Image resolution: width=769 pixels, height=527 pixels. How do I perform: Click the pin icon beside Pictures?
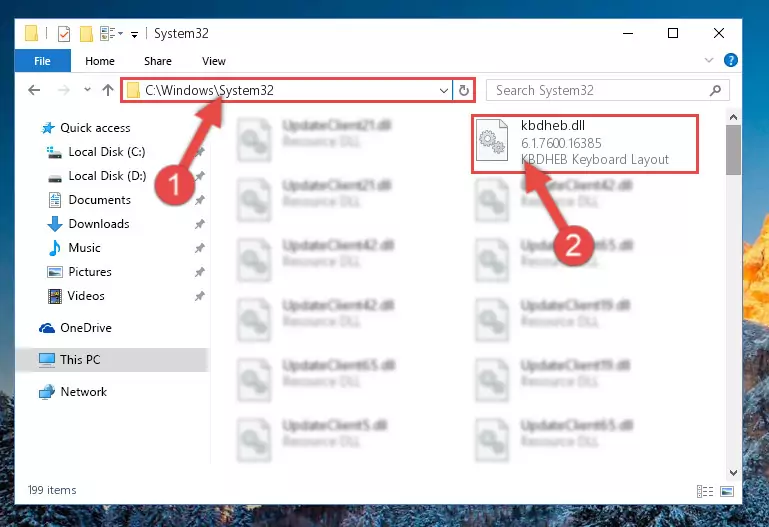[199, 272]
